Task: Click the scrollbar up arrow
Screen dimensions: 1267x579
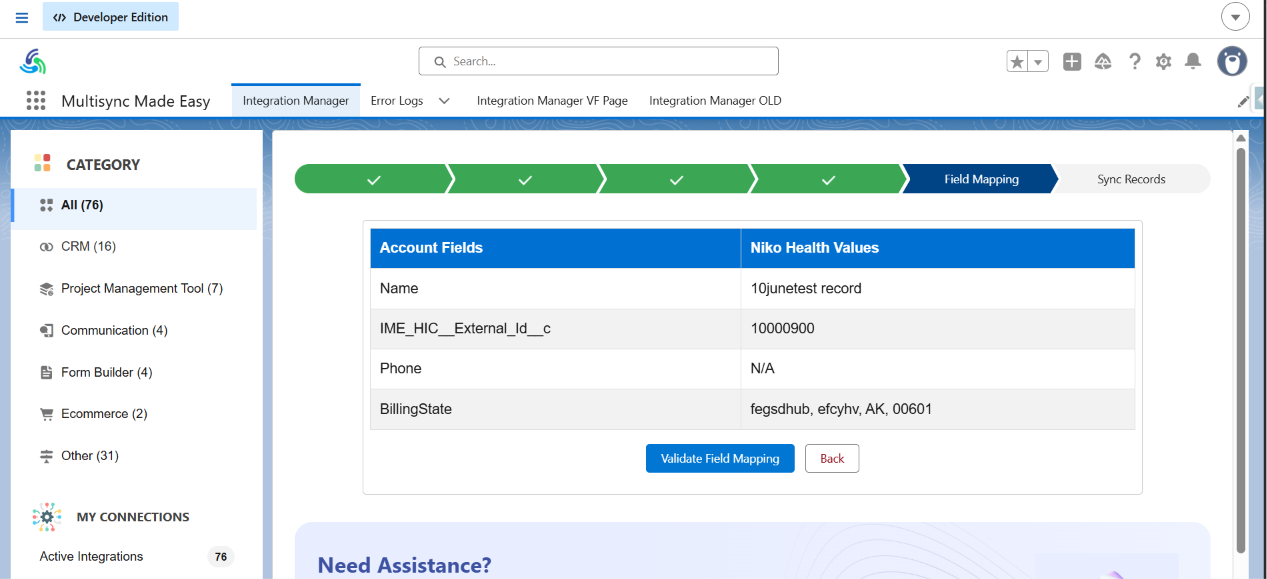Action: (x=1241, y=138)
